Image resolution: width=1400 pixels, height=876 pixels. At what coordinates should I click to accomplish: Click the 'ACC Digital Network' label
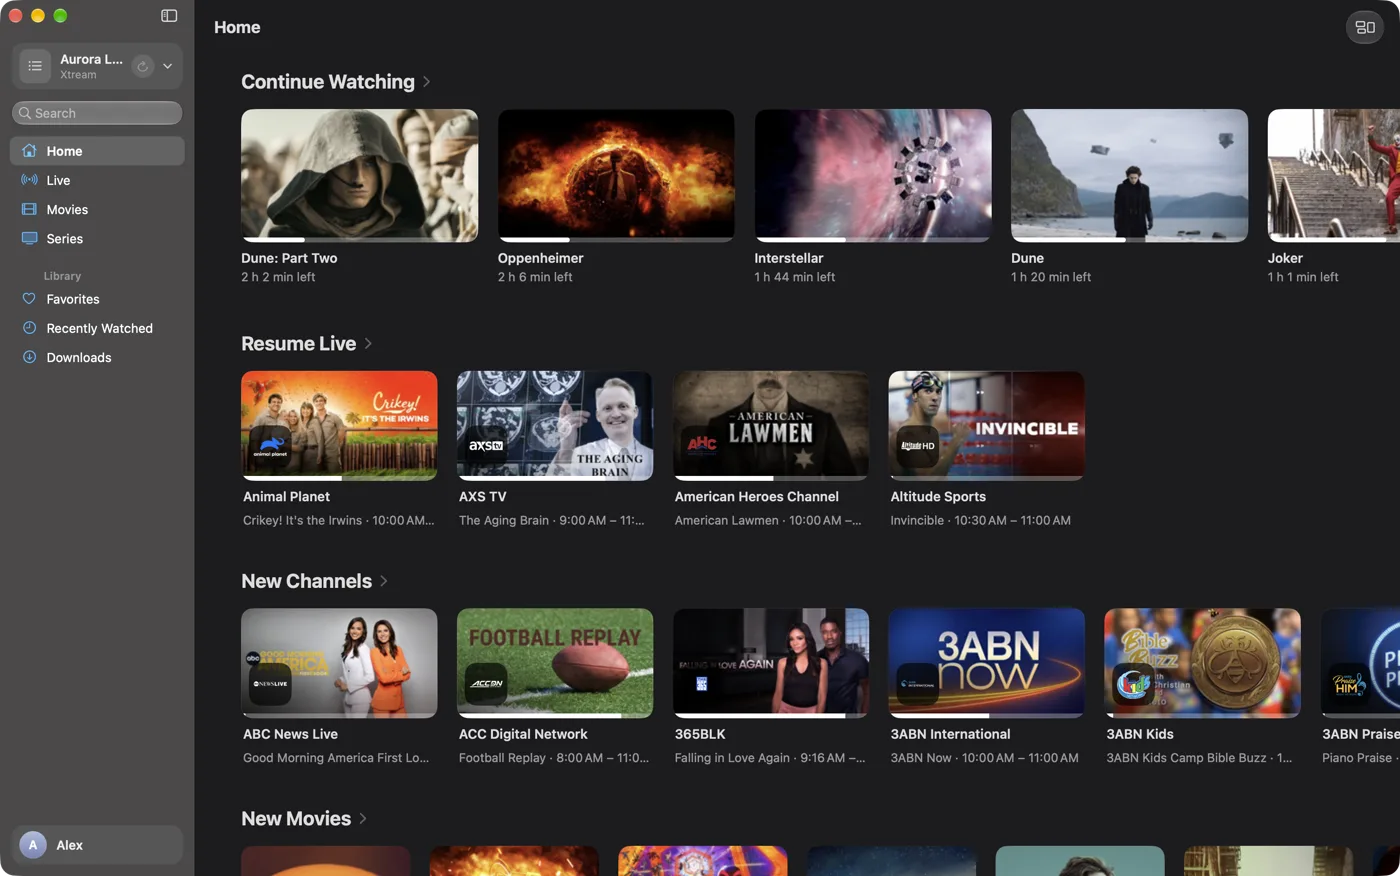coord(523,734)
